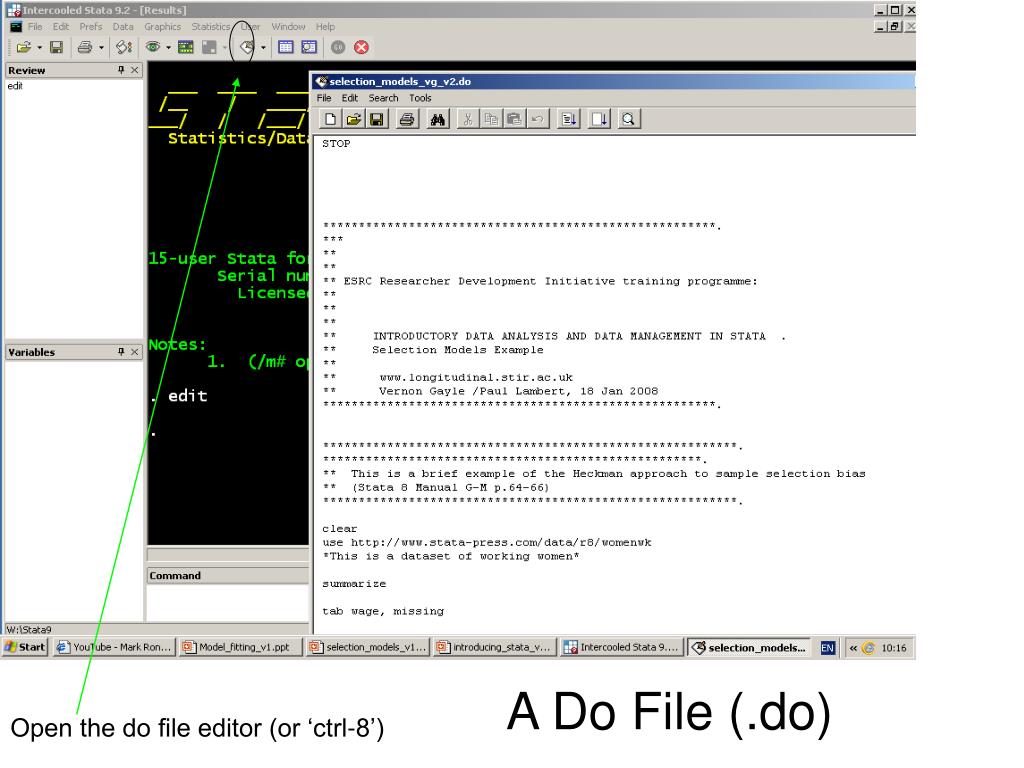Expand the Open file dropdown arrow in Stata toolbar
1024x768 pixels.
click(x=39, y=48)
